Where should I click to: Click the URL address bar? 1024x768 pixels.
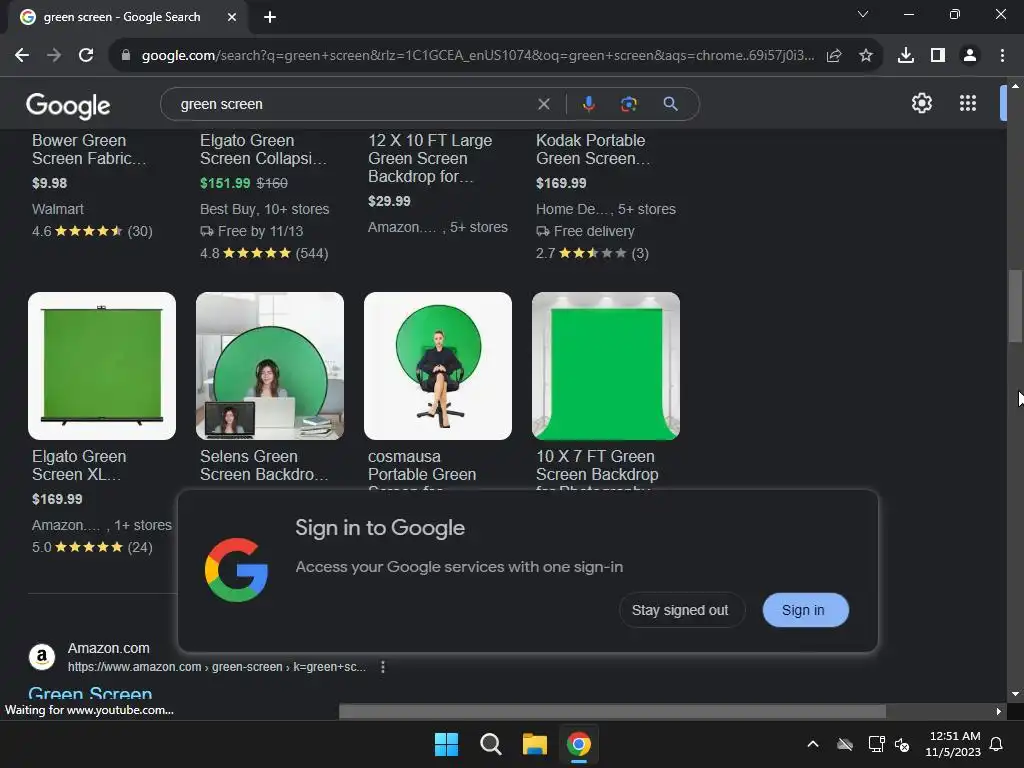(477, 56)
